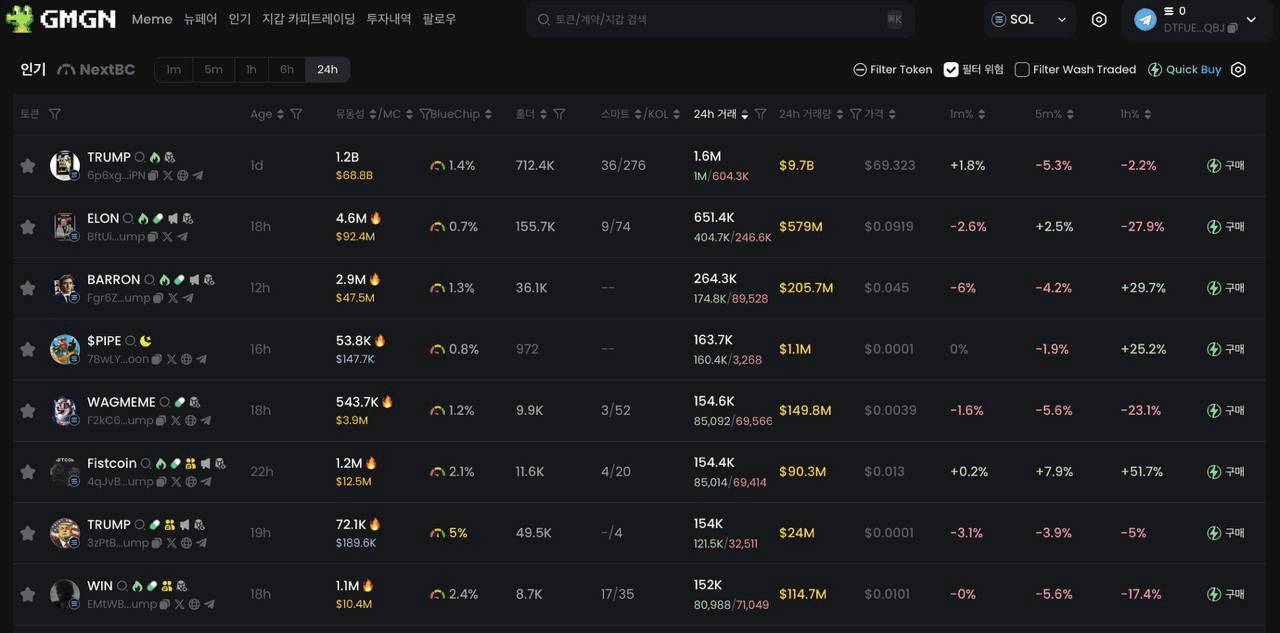The width and height of the screenshot is (1280, 633).
Task: Favorite Fistcoin using the star
Action: tap(28, 472)
